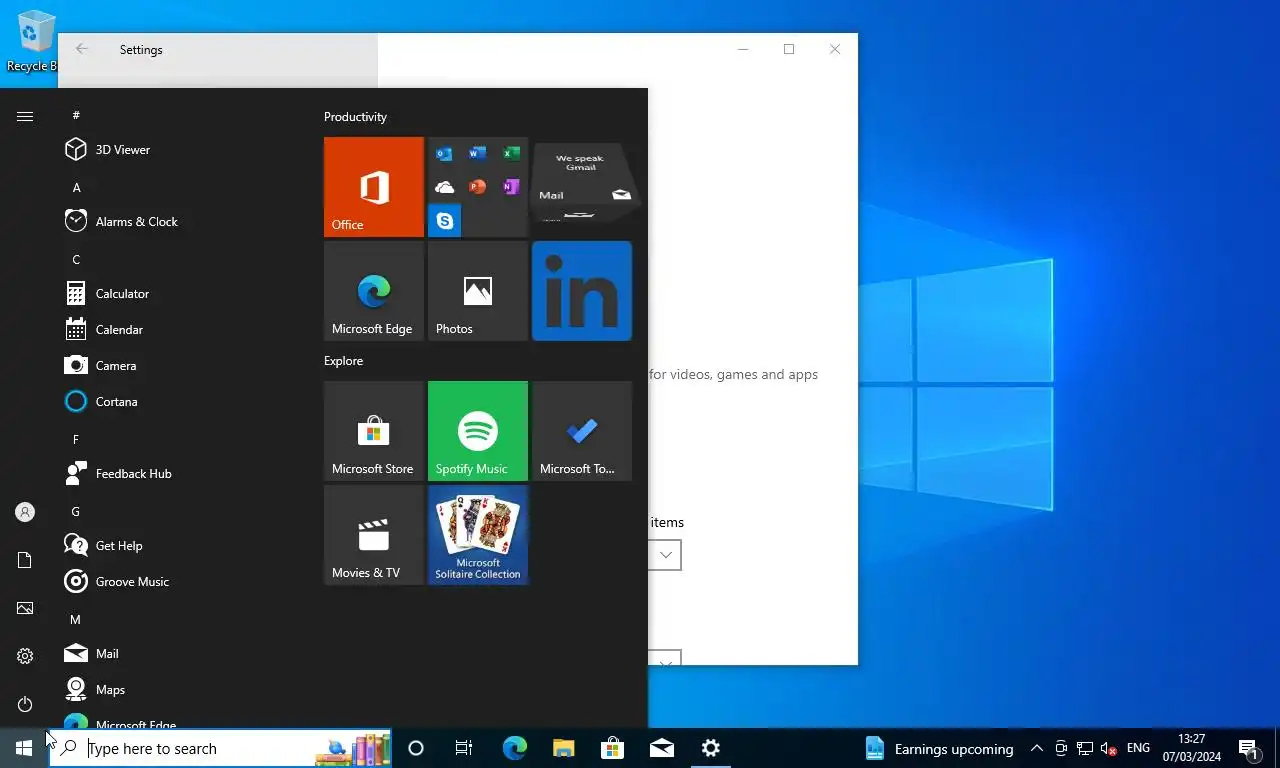Open the clock and date flyout
This screenshot has width=1280, height=768.
[x=1192, y=748]
